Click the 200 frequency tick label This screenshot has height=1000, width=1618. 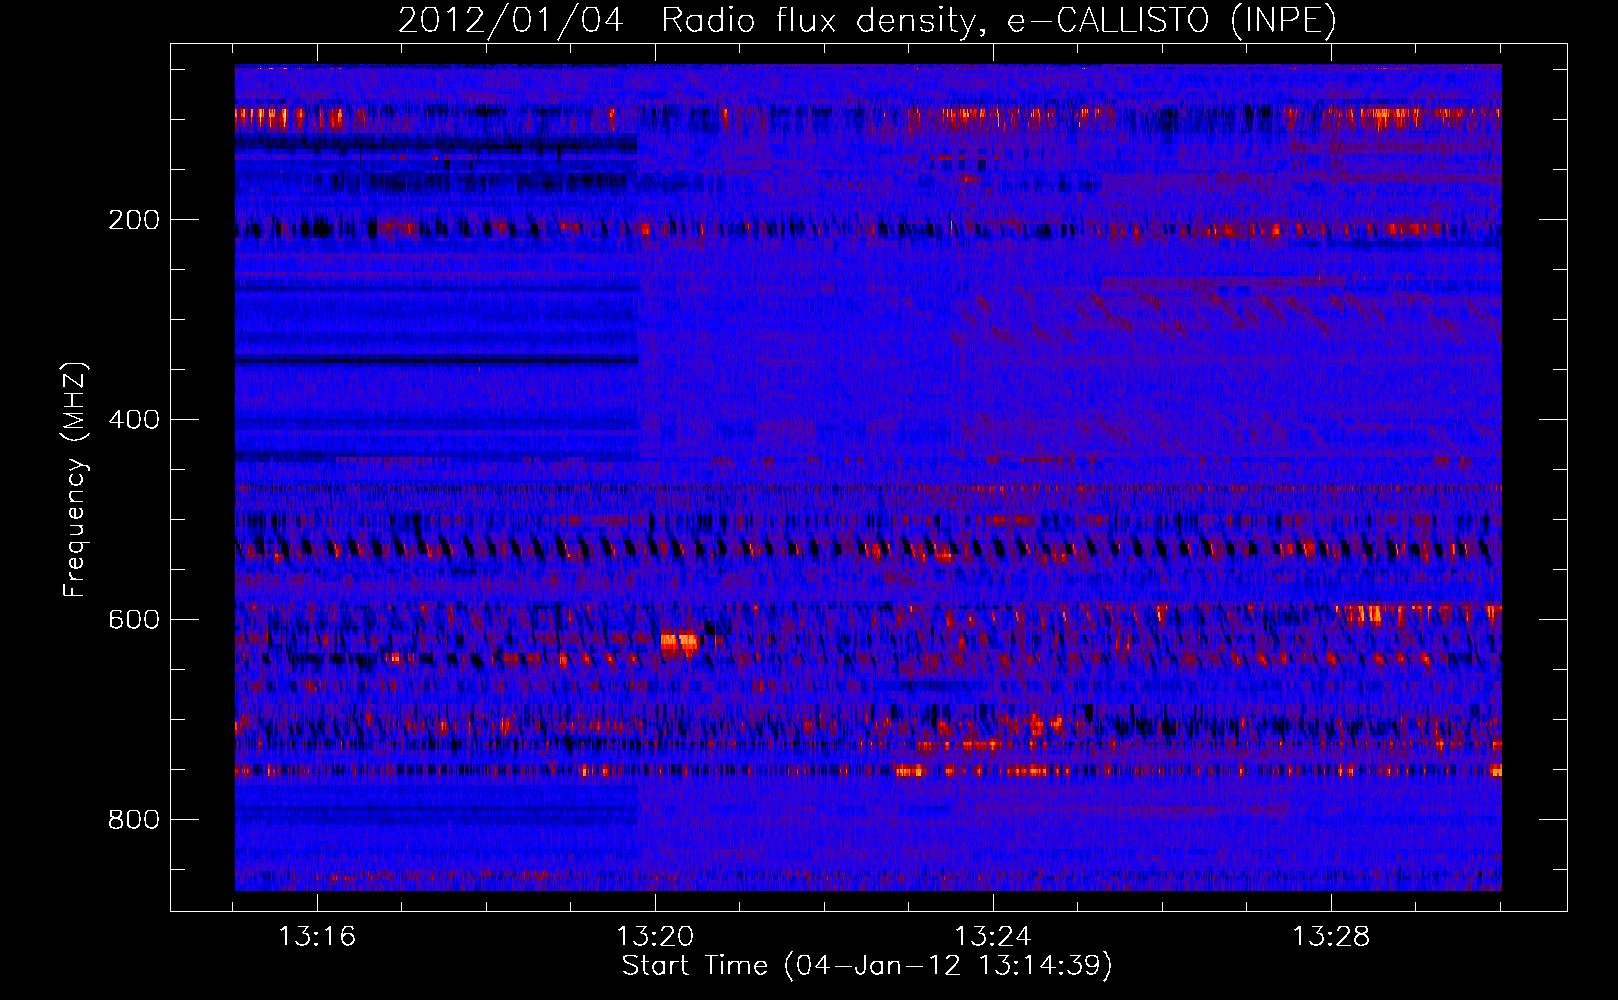pyautogui.click(x=134, y=220)
